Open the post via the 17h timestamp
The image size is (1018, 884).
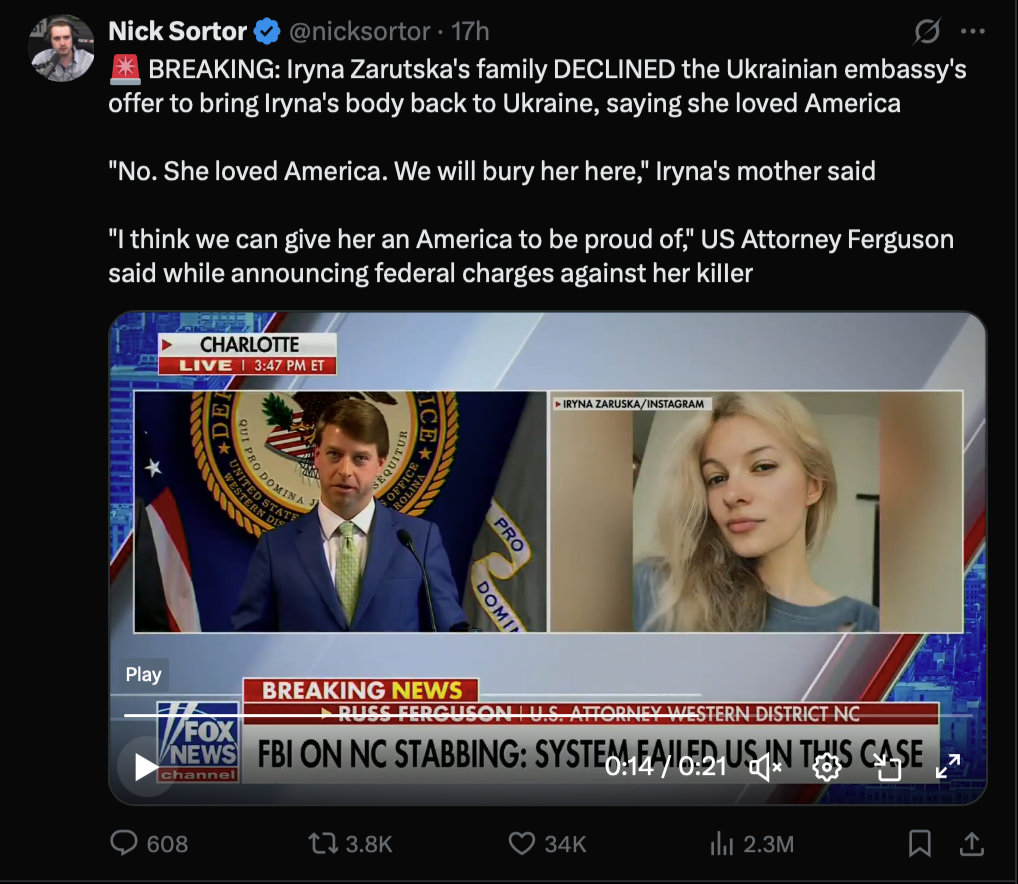[470, 32]
